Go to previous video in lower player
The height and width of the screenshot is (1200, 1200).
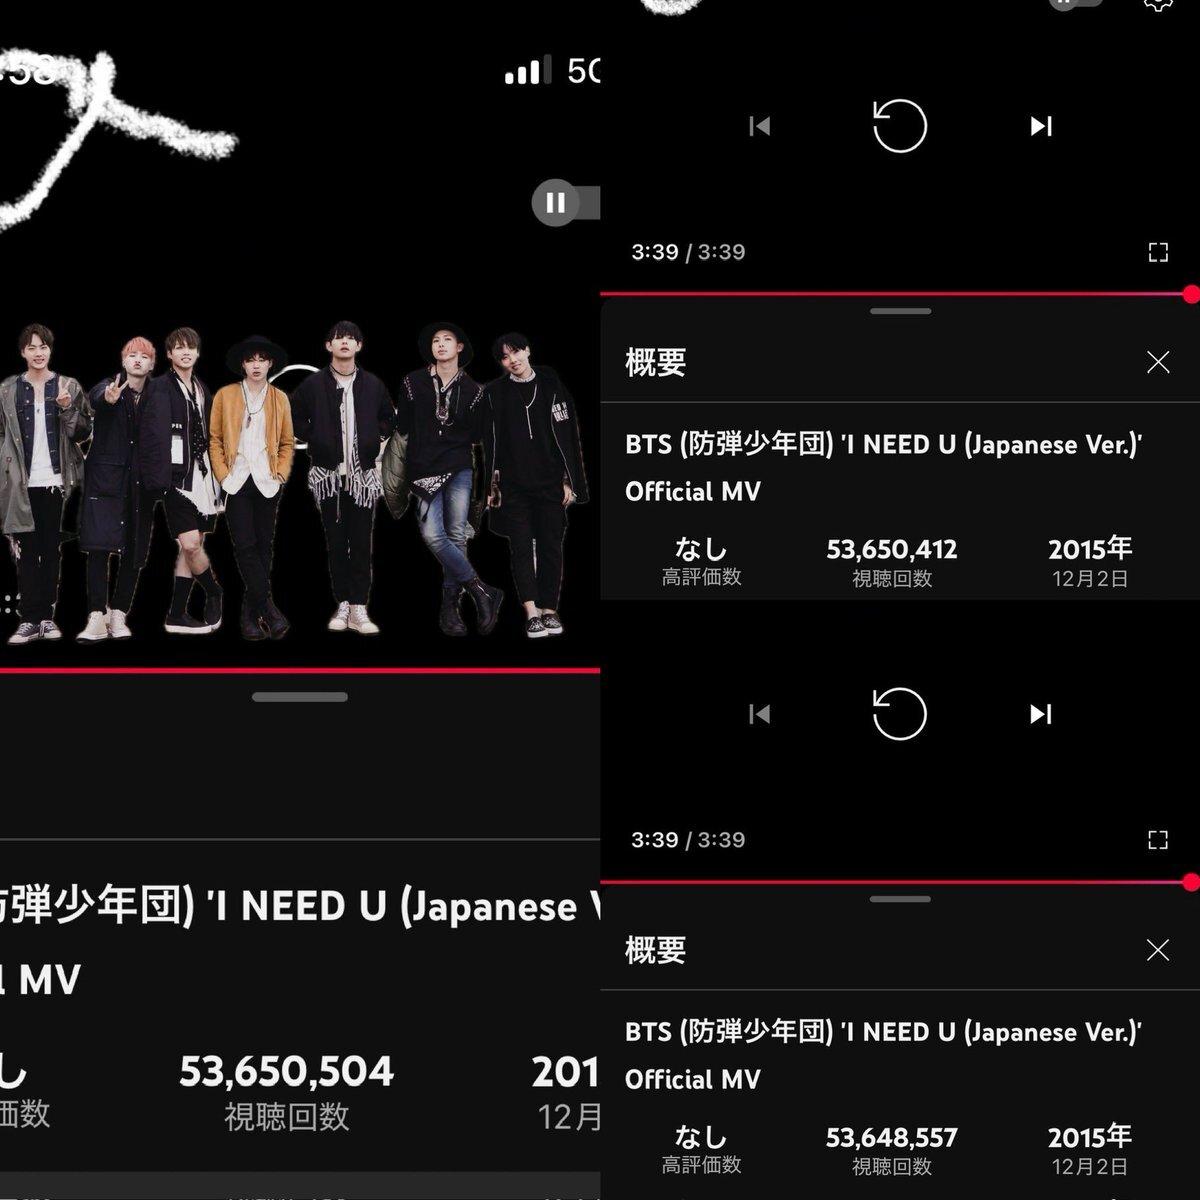coord(760,714)
